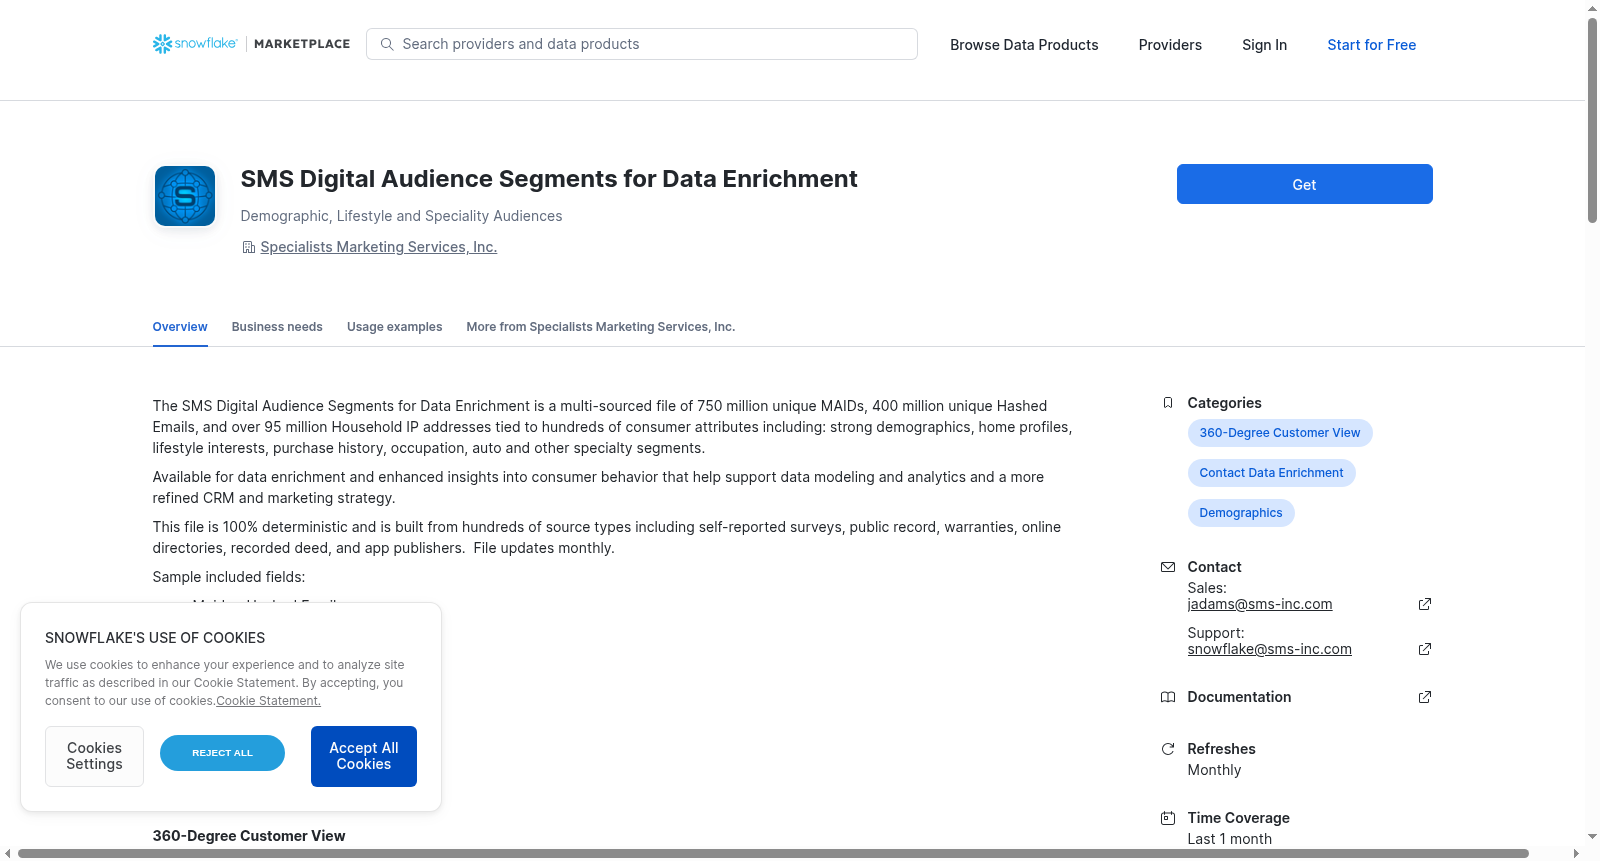
Task: Reject all cookies
Action: [x=222, y=753]
